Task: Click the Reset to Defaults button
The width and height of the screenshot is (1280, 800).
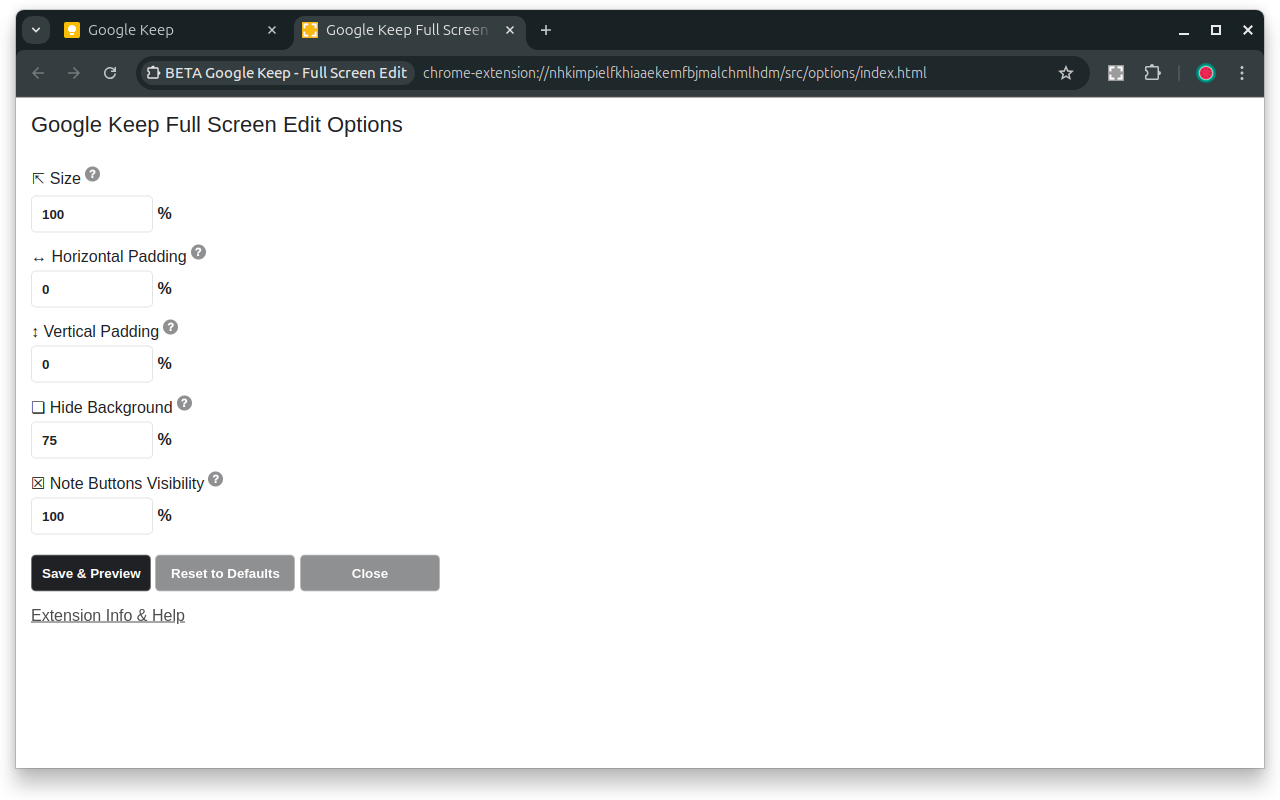Action: click(x=224, y=573)
